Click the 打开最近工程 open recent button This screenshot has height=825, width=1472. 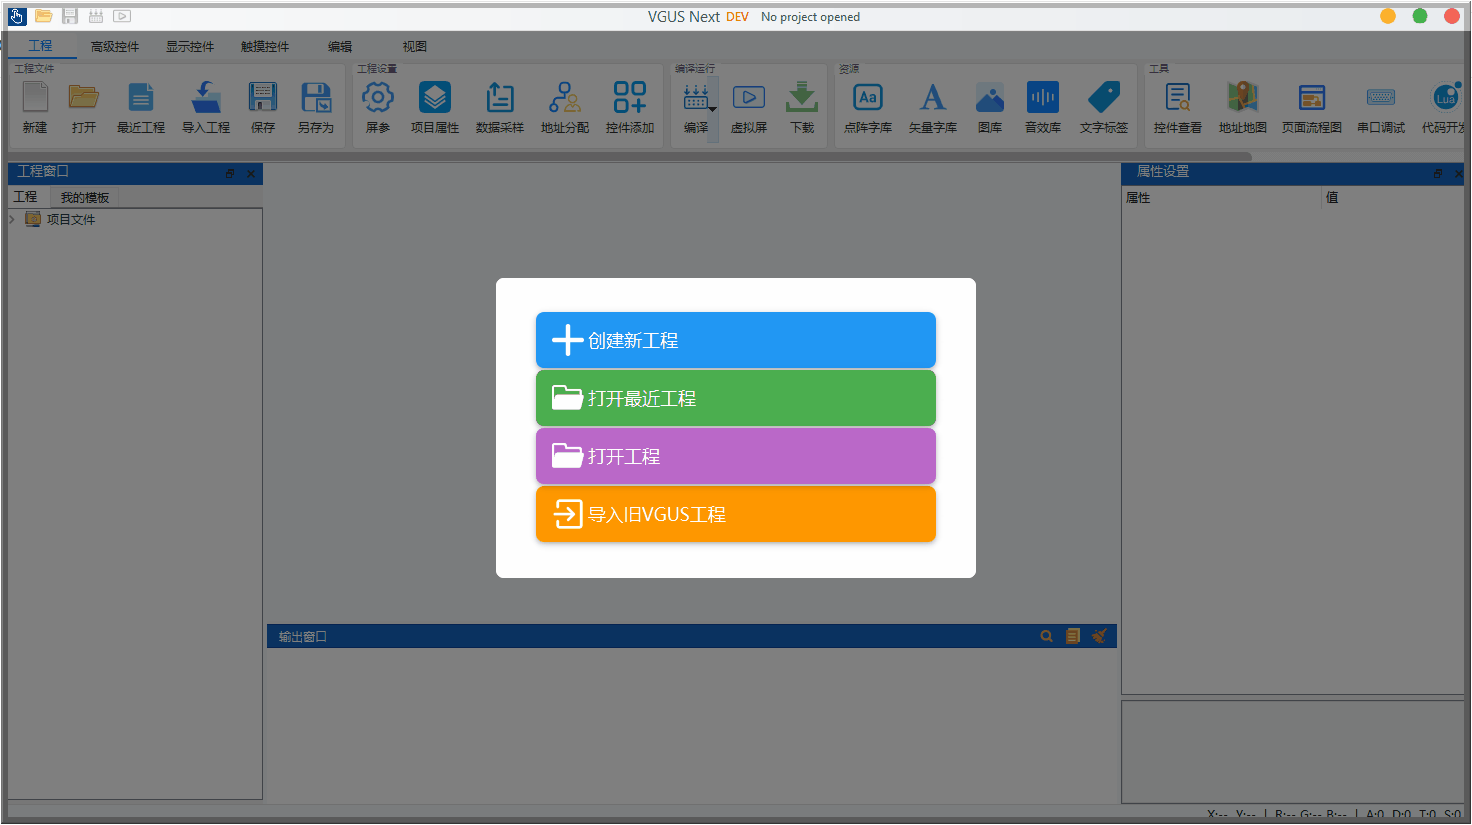tap(736, 398)
